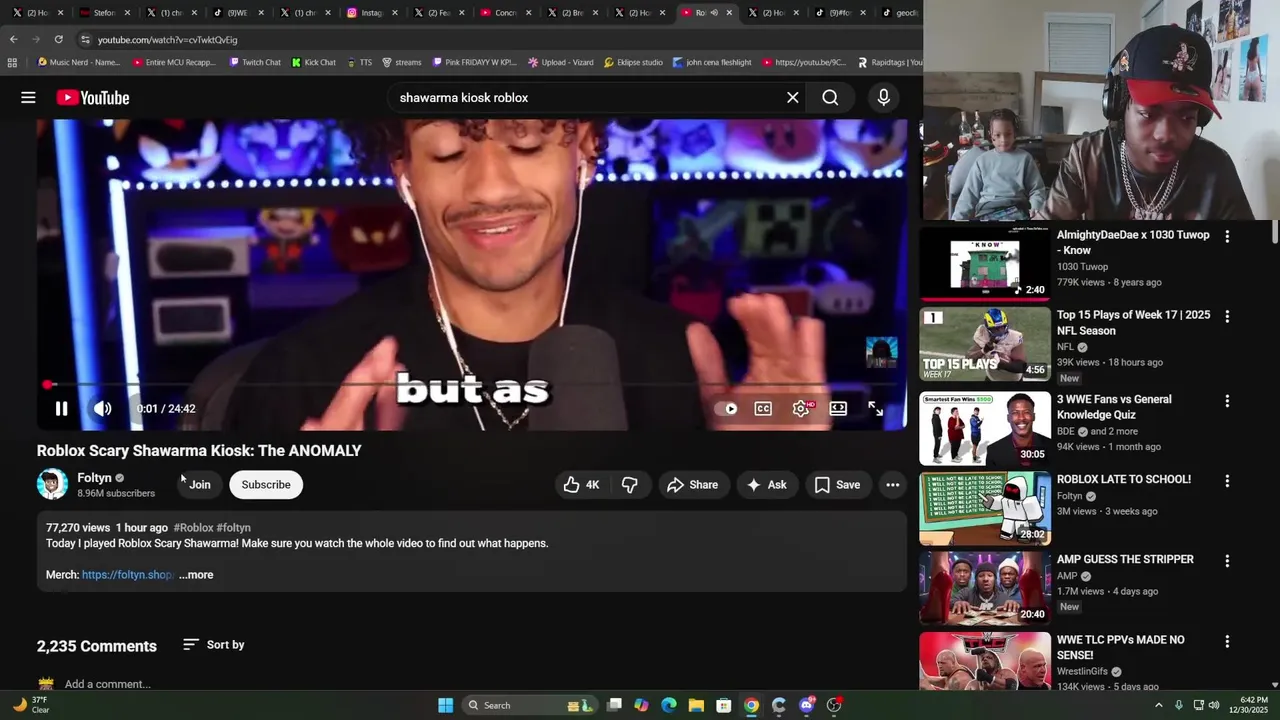1280x720 pixels.
Task: Open the YouTube guide hamburger menu
Action: pyautogui.click(x=28, y=97)
